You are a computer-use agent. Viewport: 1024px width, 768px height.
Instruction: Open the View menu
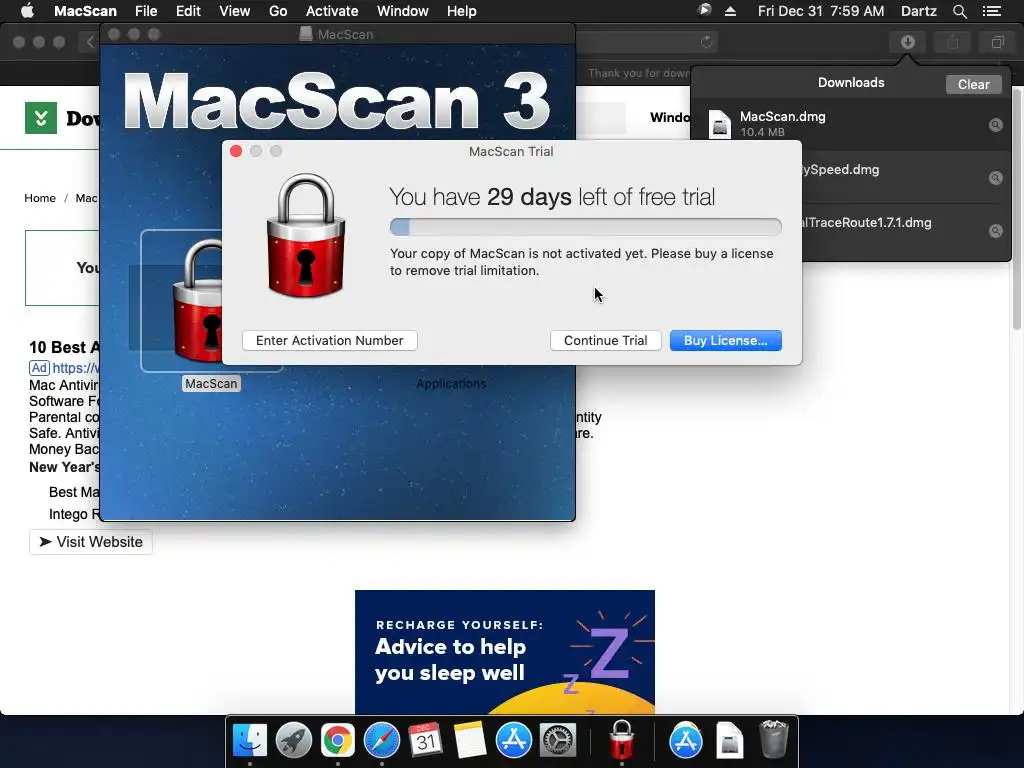(234, 11)
